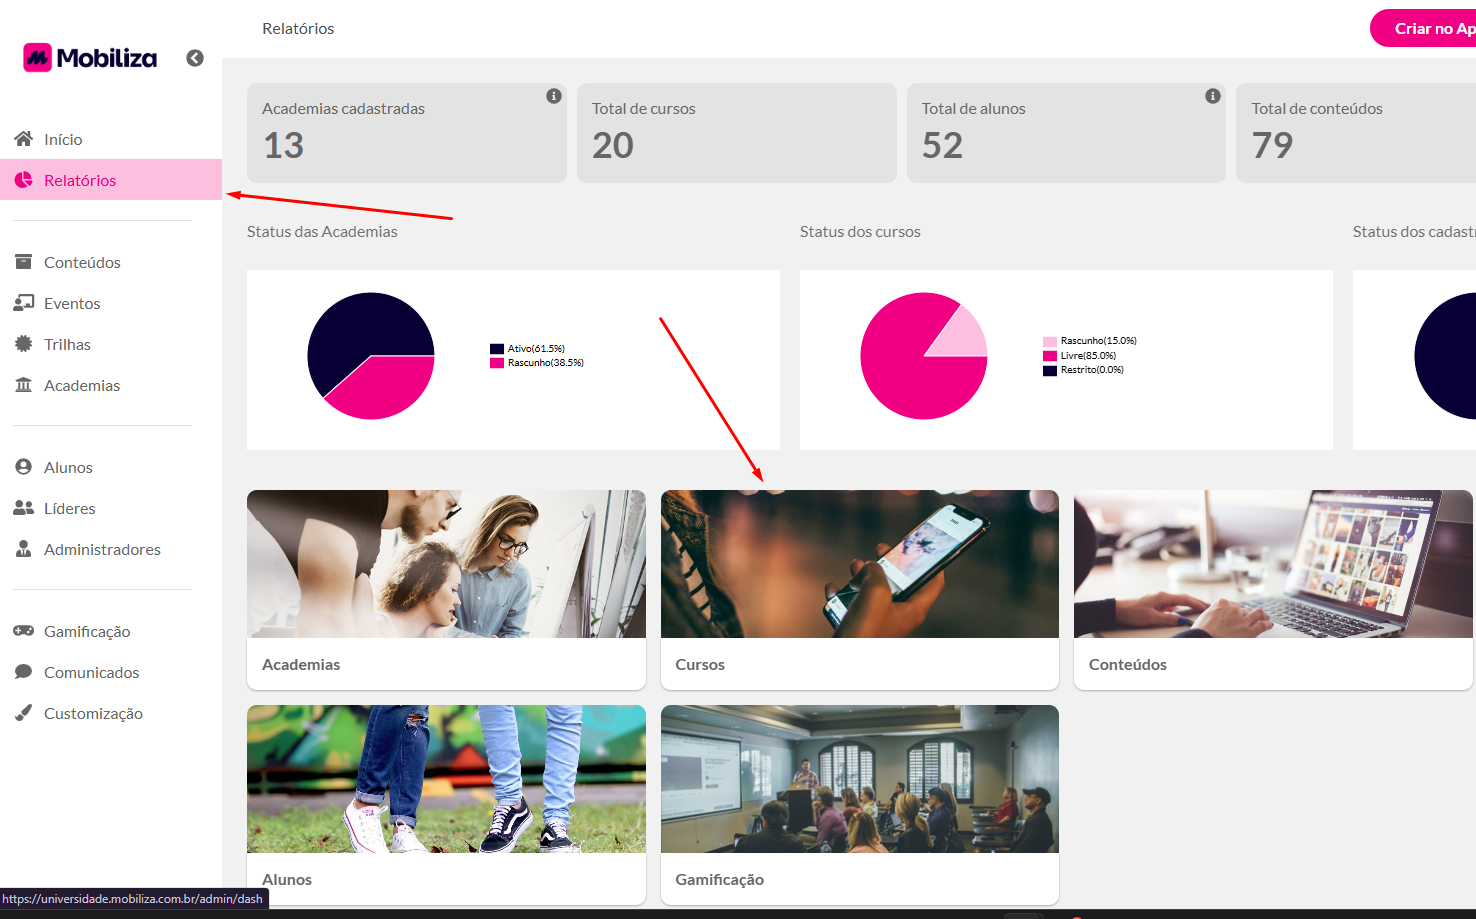Click info icon on Academias cadastradas card

tap(553, 96)
